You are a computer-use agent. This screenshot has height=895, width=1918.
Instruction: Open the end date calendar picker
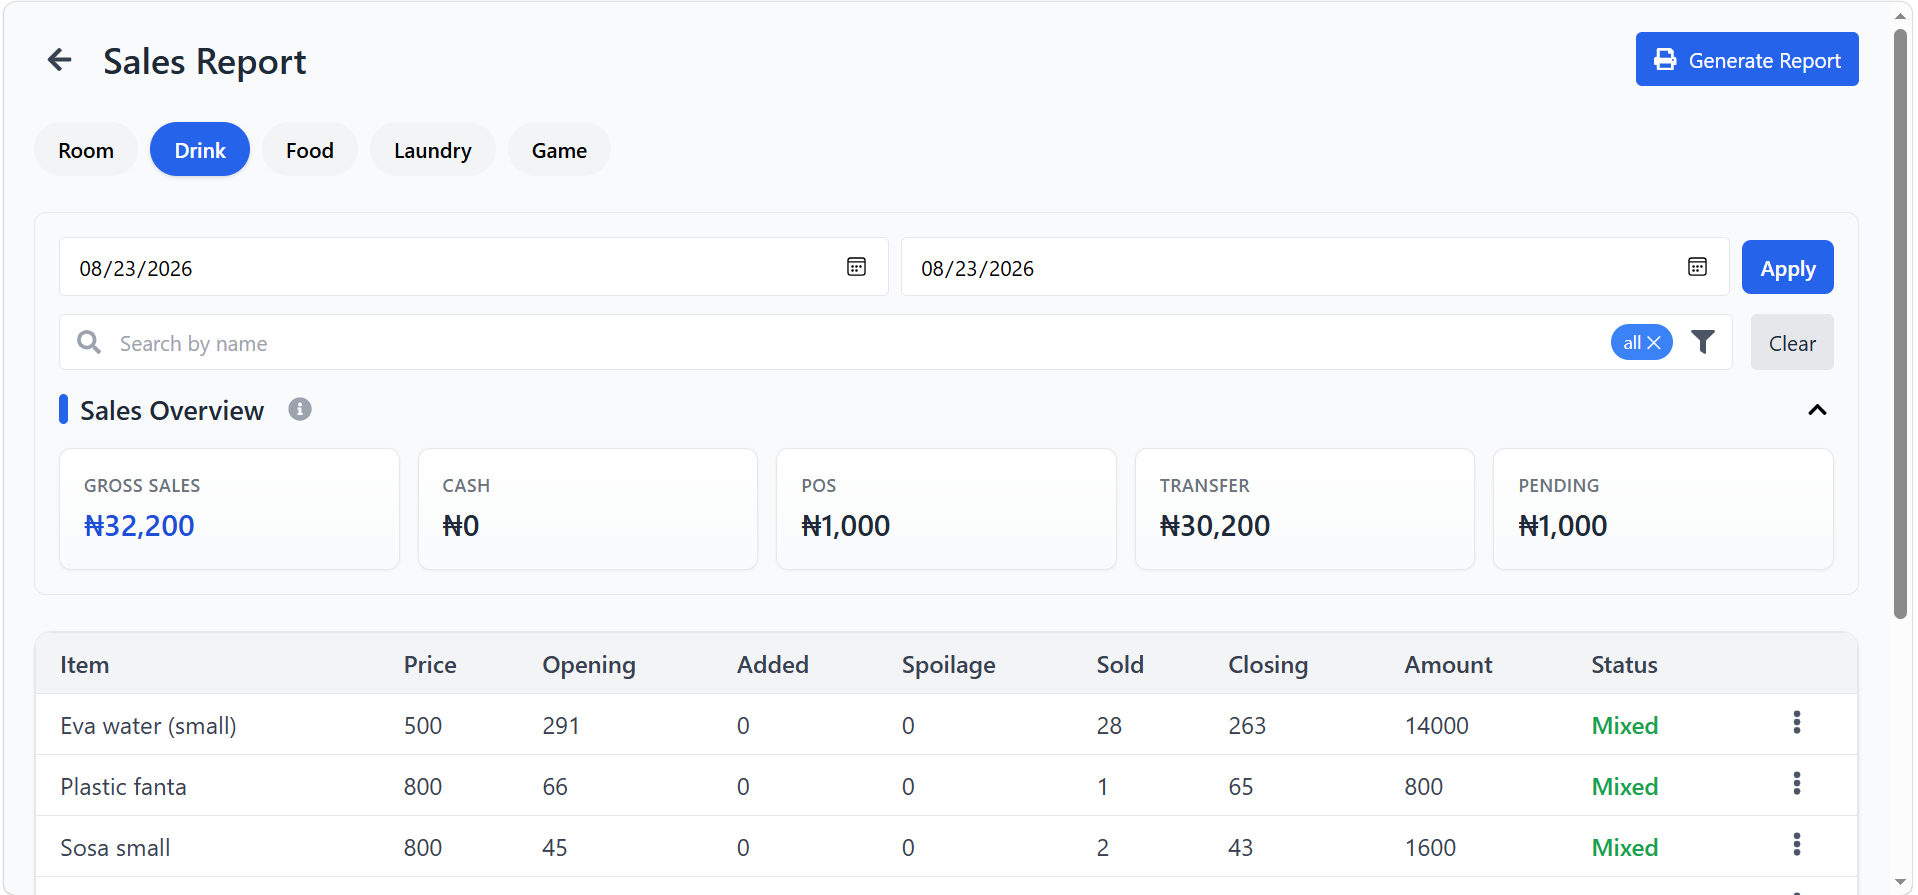[1697, 266]
